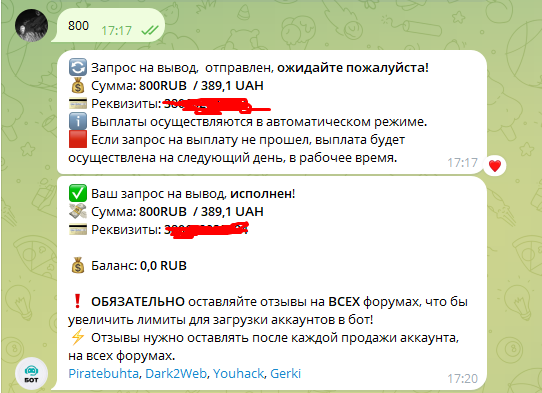
Task: Click the text Ваш запрос на вывод
Action: [159, 194]
